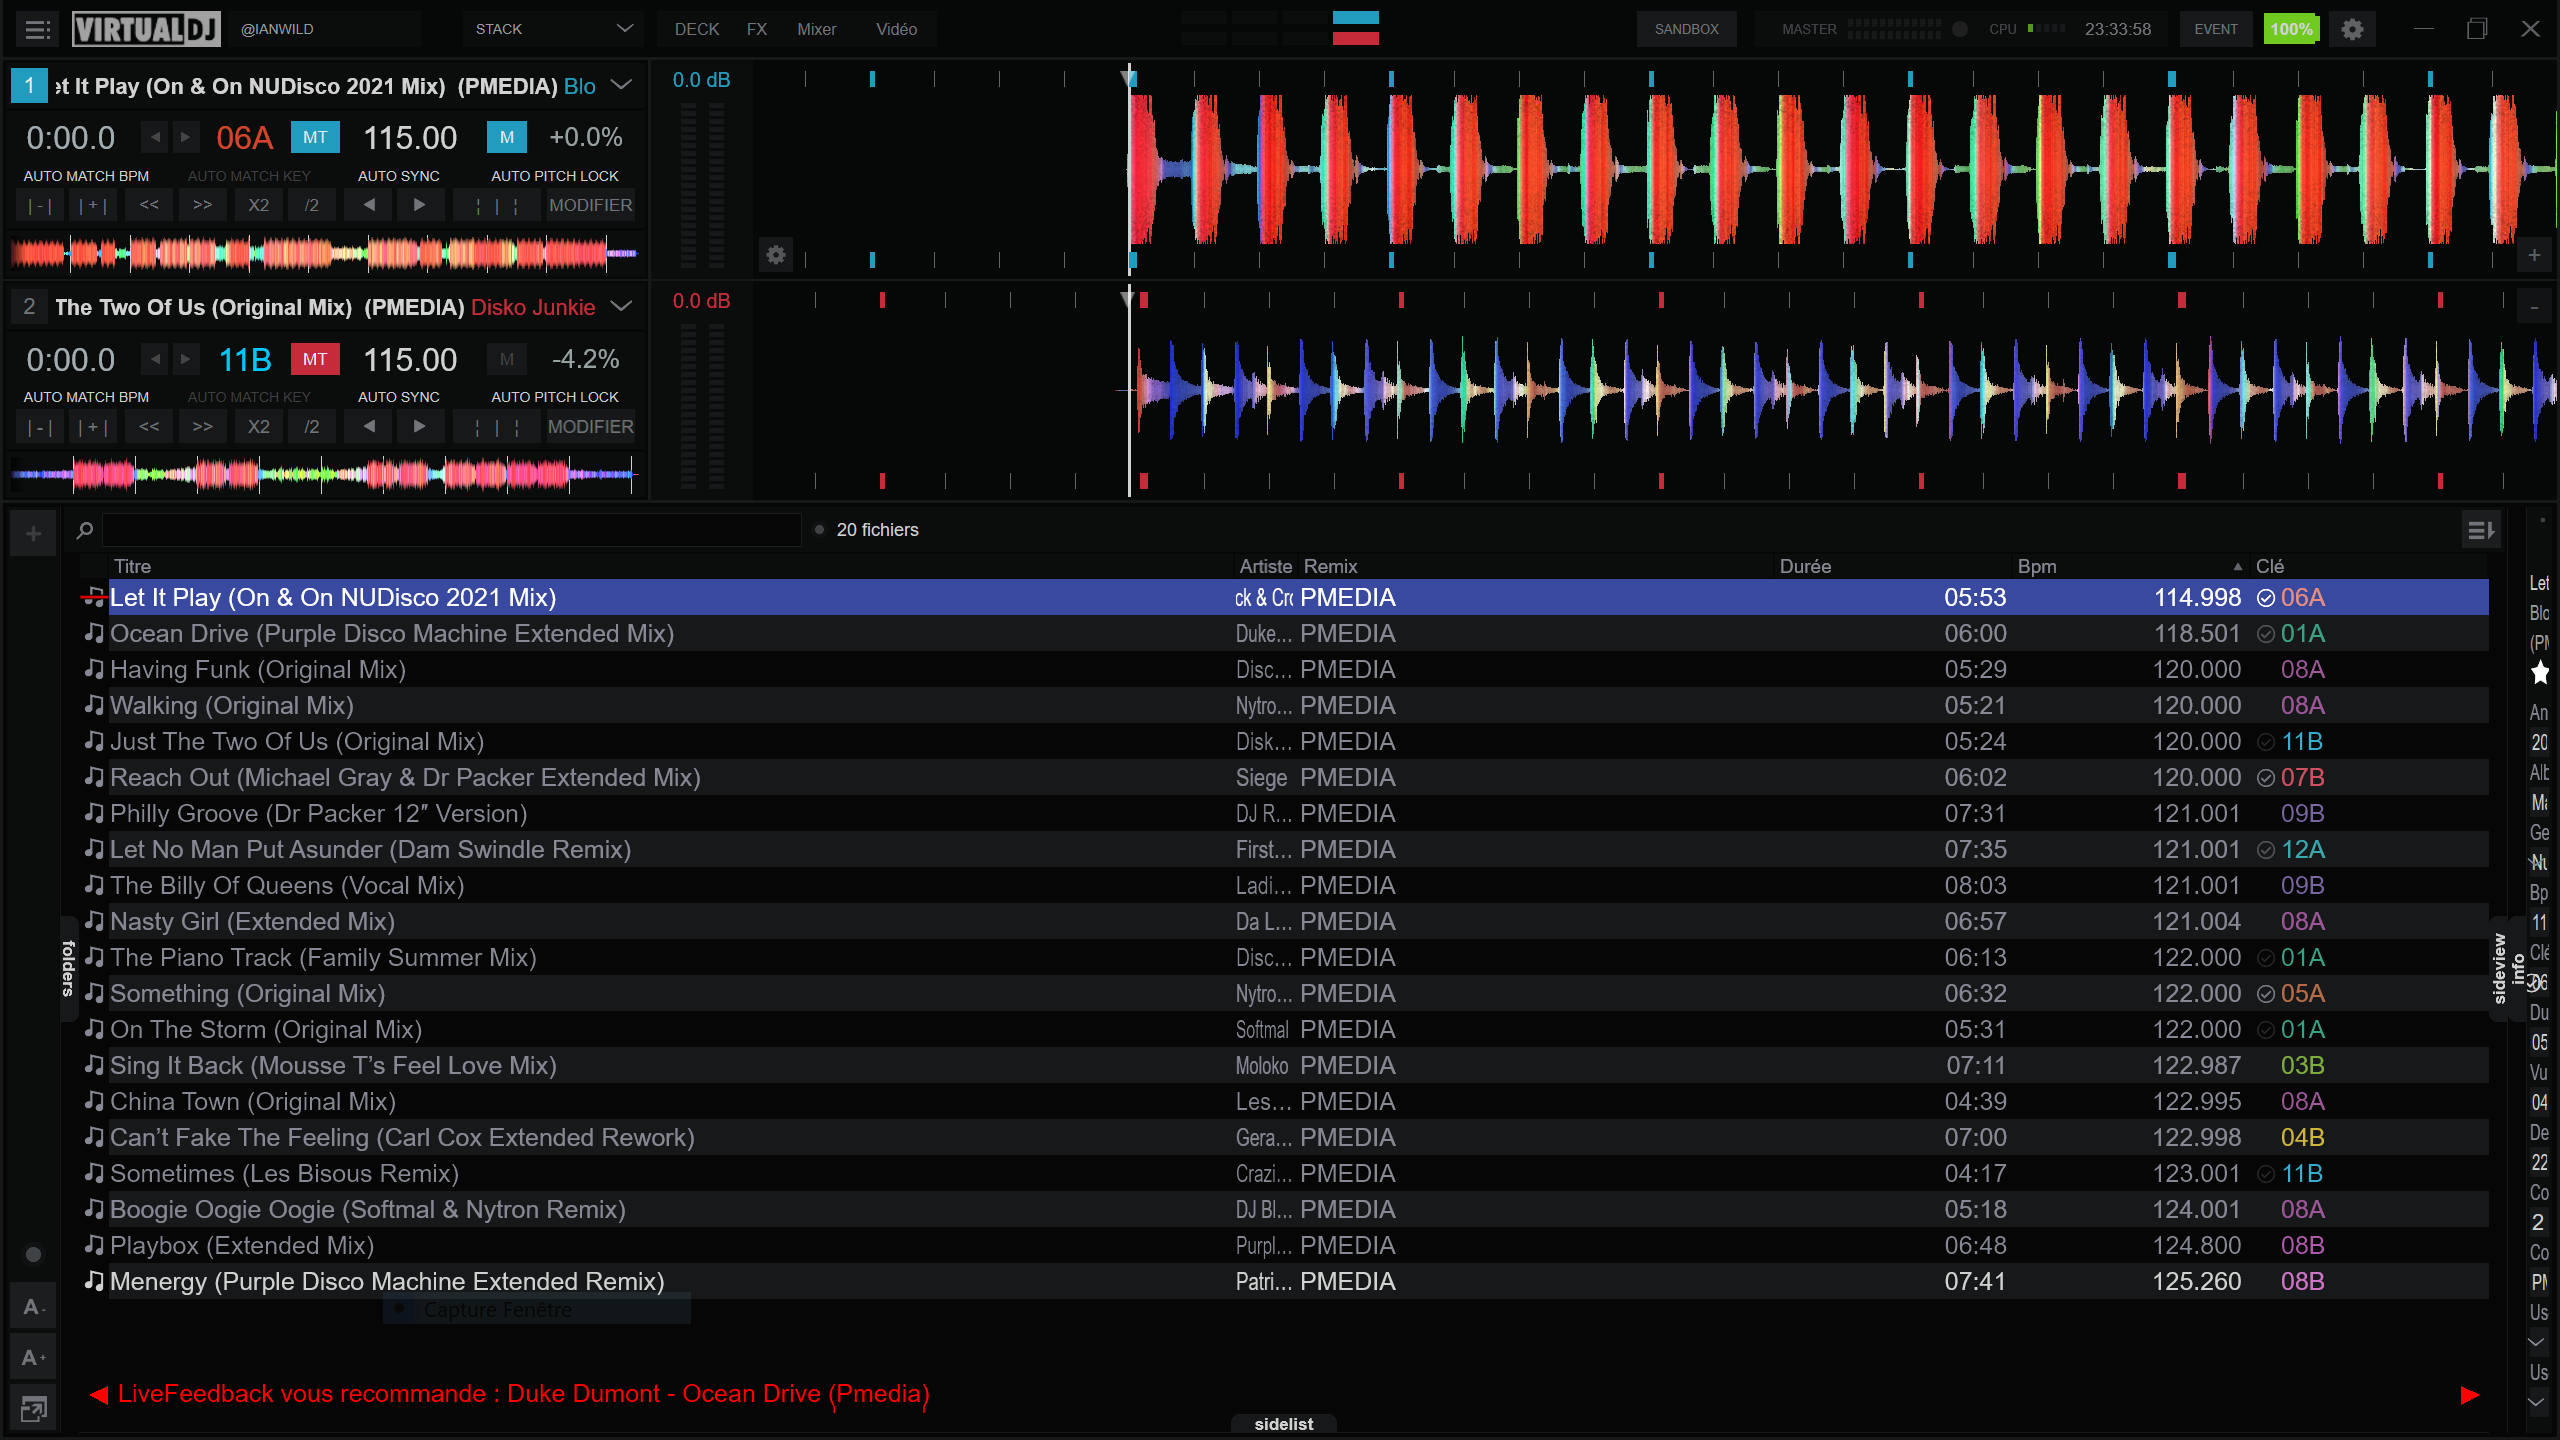Viewport: 2560px width, 1440px height.
Task: Click deck 1 AUTO PITCH LOCK
Action: coord(555,176)
